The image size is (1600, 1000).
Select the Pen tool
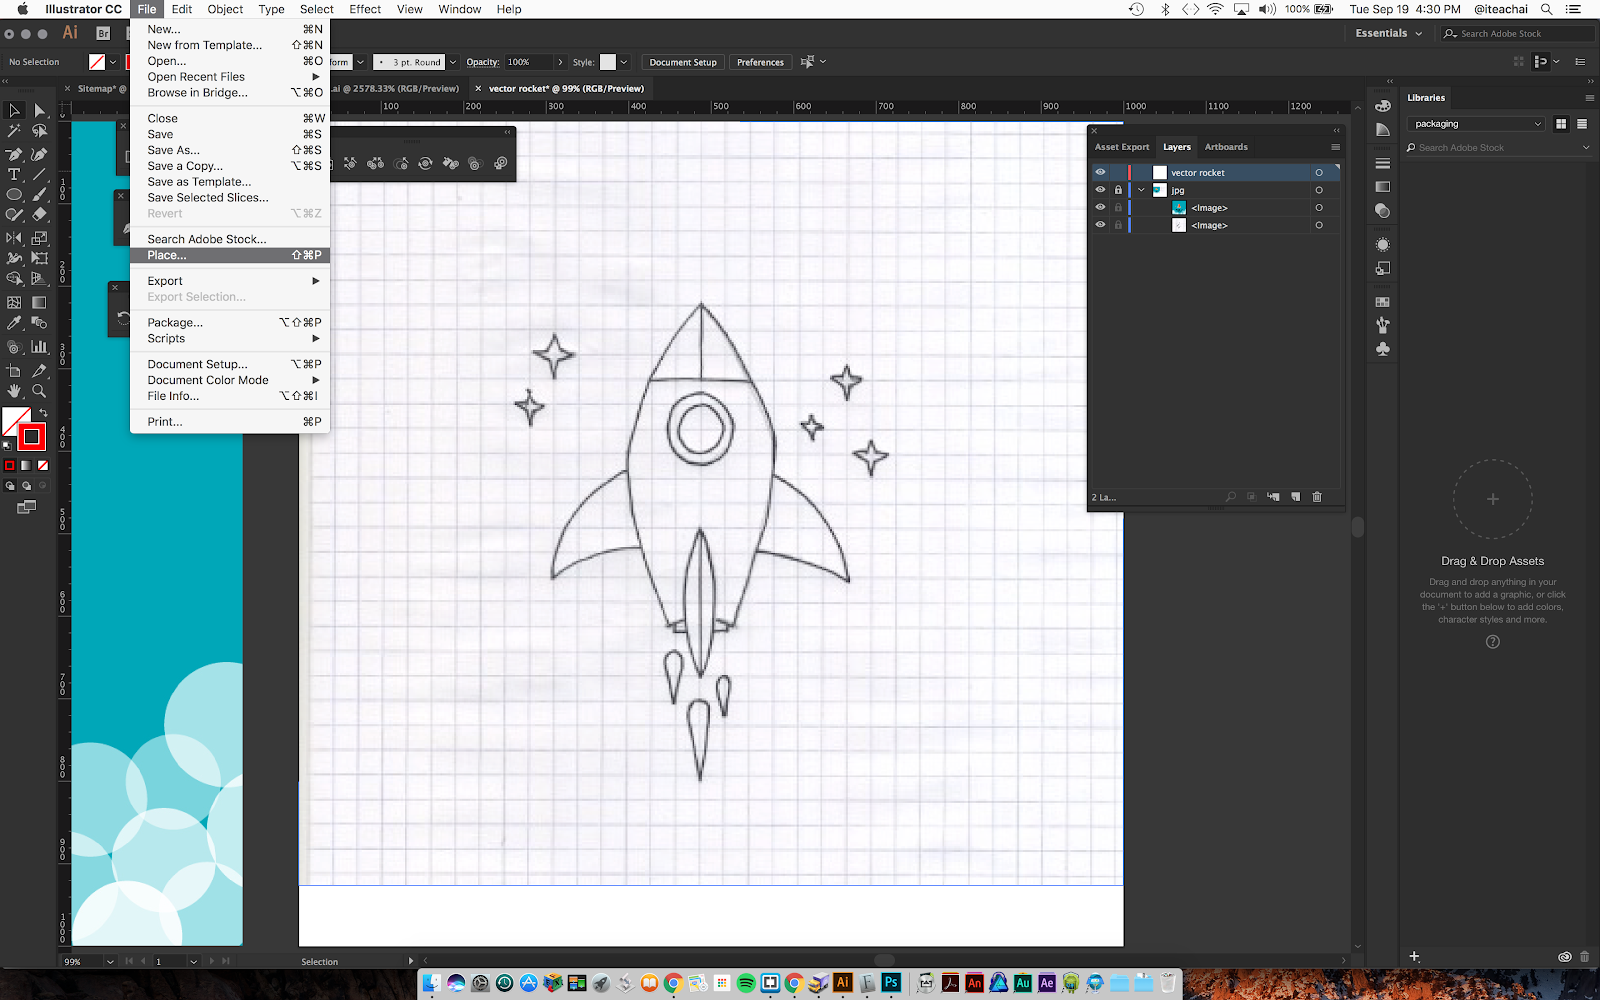coord(14,154)
